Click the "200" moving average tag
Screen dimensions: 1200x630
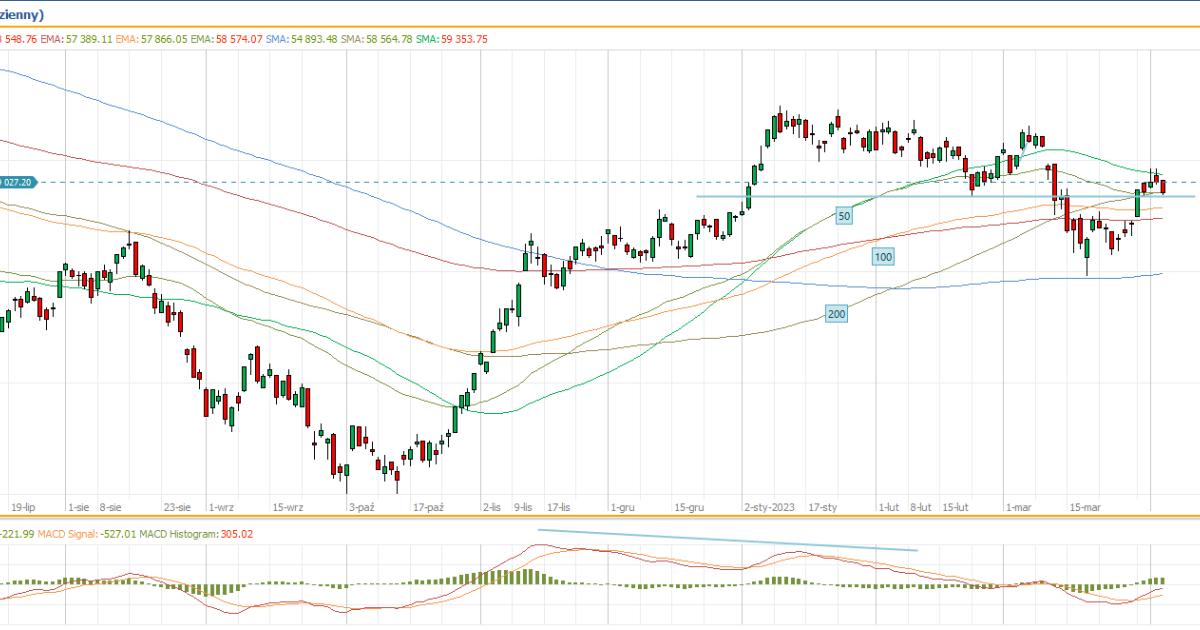pyautogui.click(x=836, y=314)
